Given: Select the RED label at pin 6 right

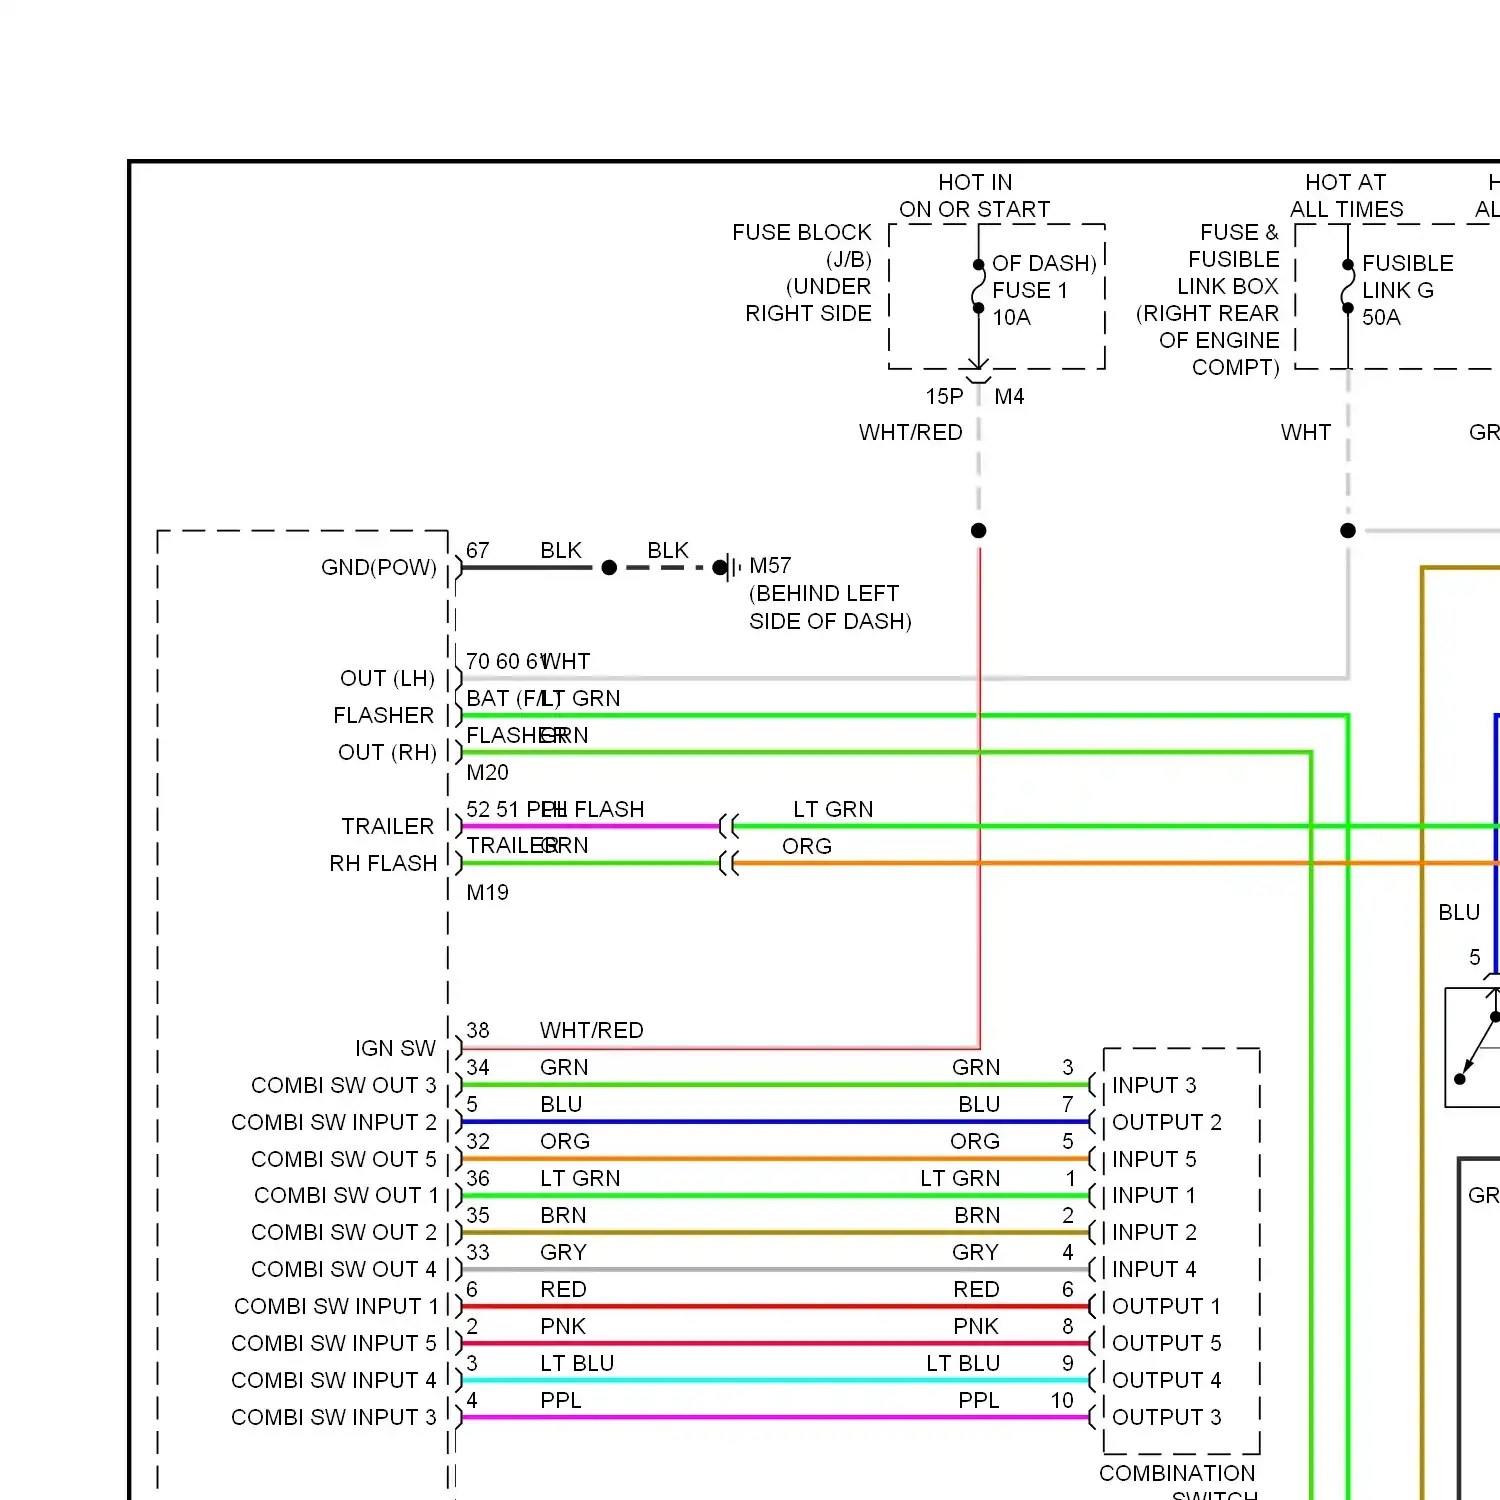Looking at the screenshot, I should click(x=976, y=1290).
